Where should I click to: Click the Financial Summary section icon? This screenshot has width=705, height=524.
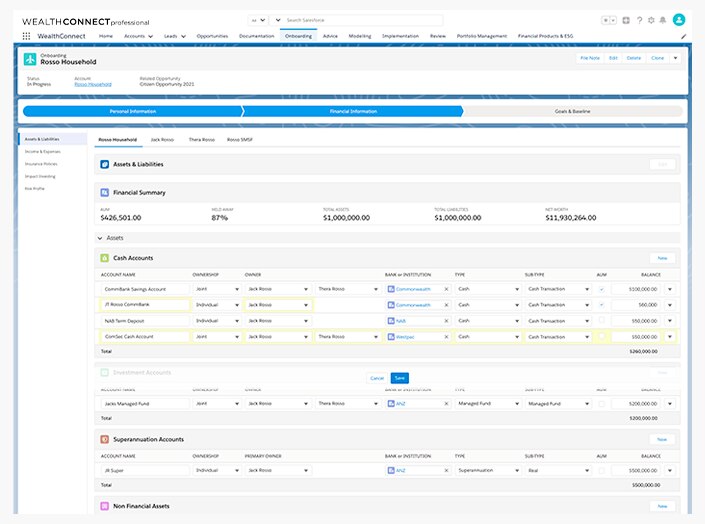(x=104, y=193)
